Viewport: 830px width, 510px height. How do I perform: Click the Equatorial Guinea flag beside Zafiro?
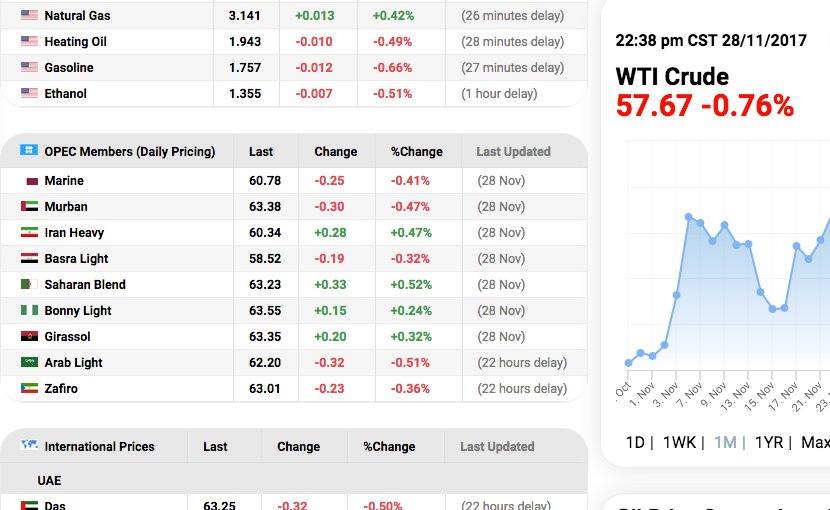tap(29, 388)
